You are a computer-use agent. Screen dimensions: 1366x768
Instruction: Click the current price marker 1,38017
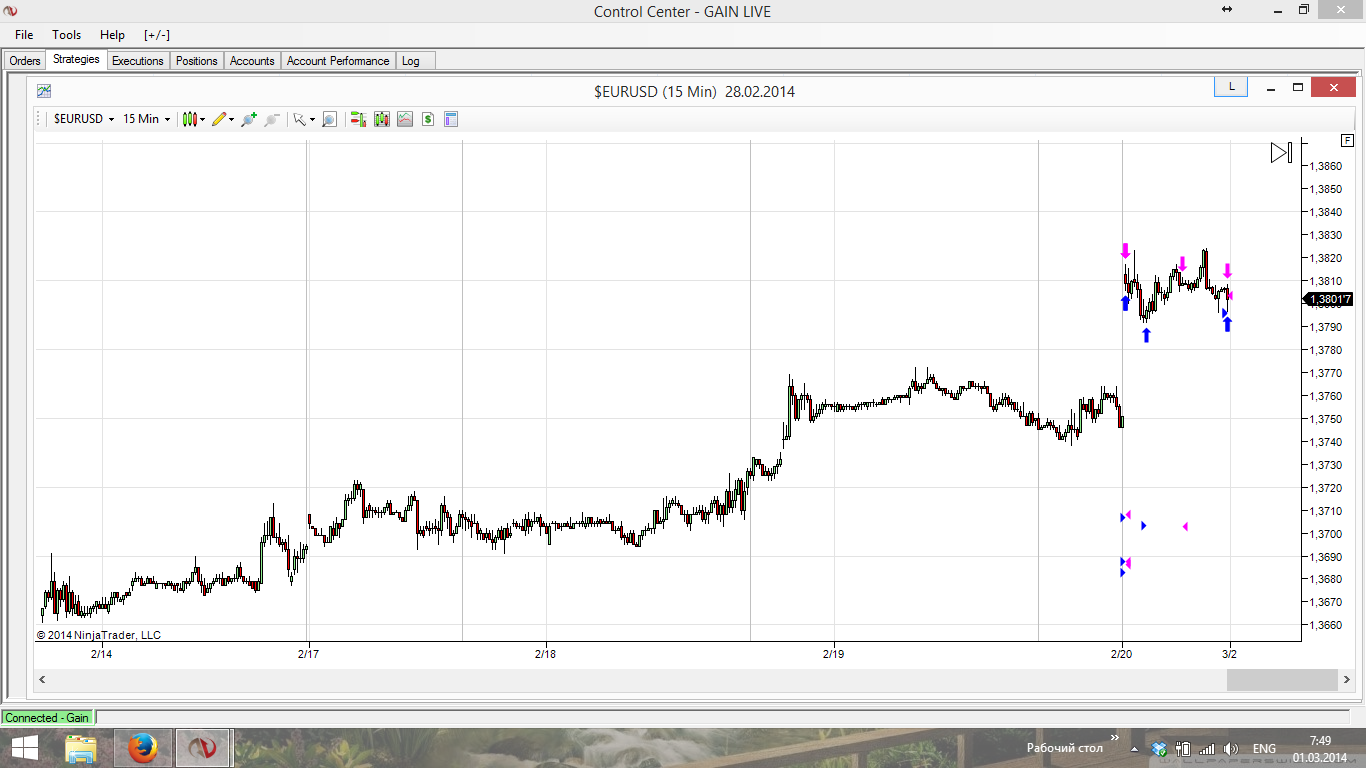pyautogui.click(x=1331, y=299)
